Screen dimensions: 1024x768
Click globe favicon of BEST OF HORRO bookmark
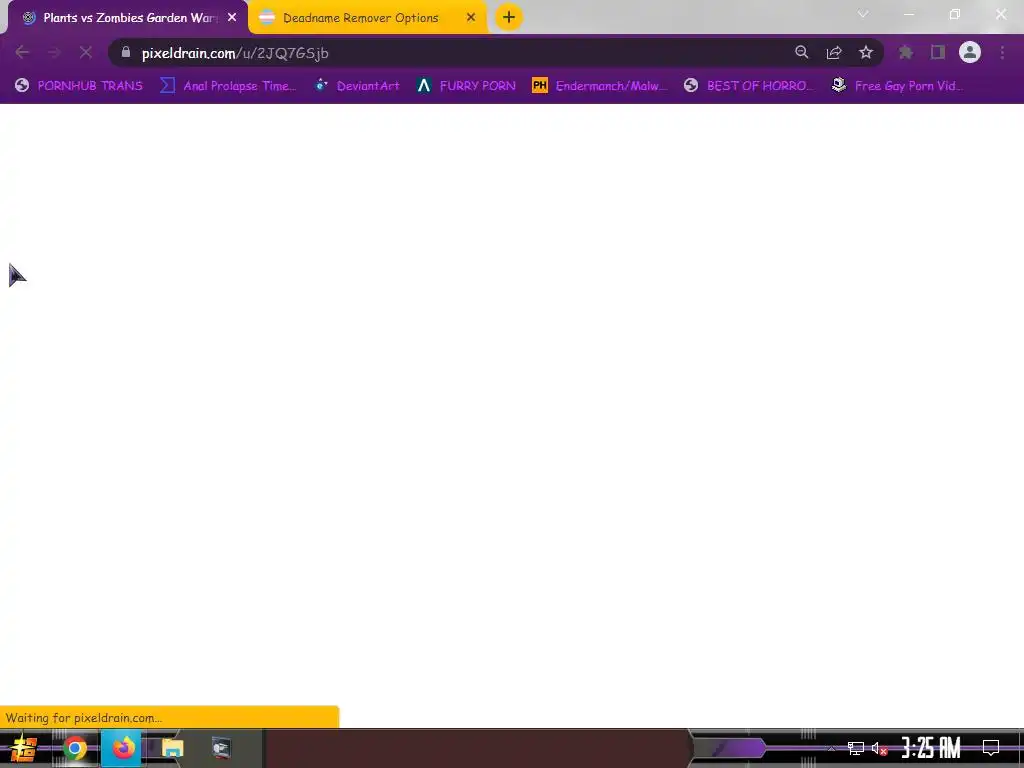tap(691, 85)
